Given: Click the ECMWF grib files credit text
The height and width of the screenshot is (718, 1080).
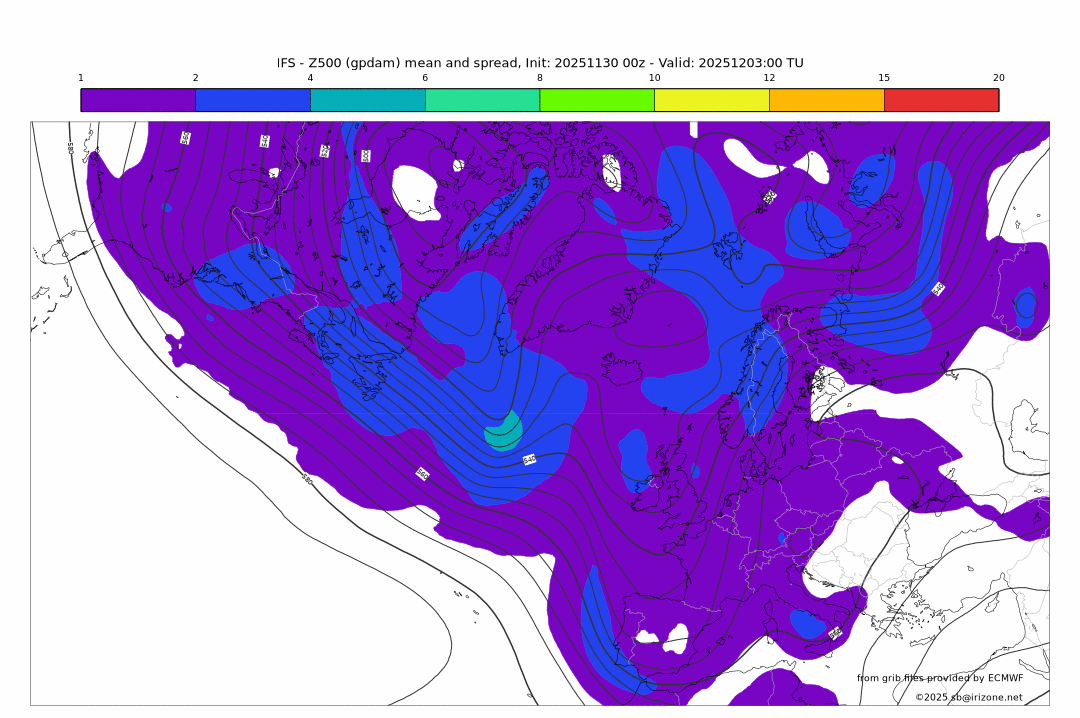Looking at the screenshot, I should point(939,678).
